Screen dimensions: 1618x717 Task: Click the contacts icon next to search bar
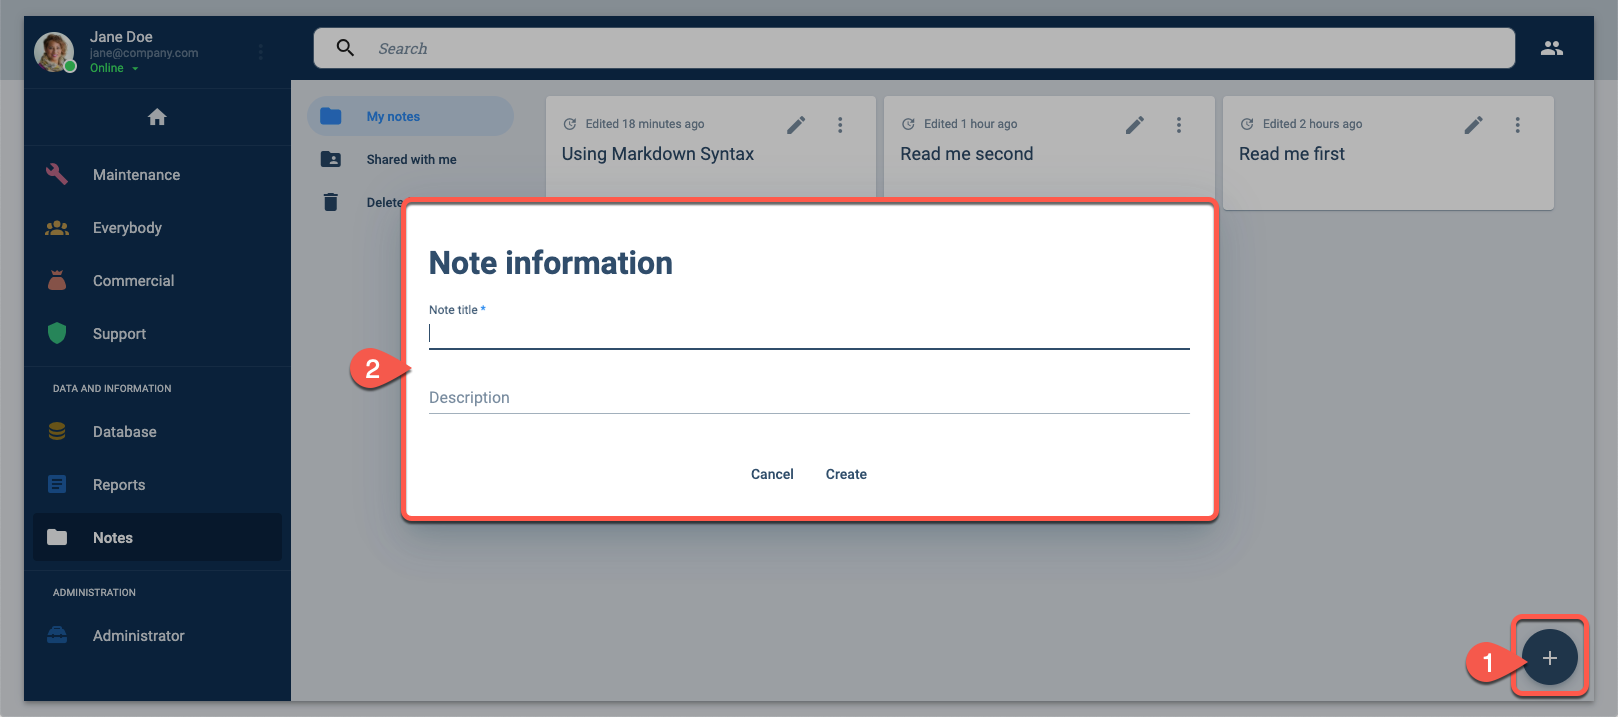(1551, 48)
